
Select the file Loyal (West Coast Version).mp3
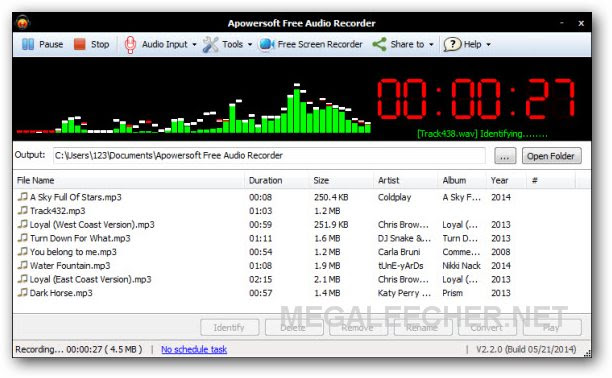(x=92, y=225)
